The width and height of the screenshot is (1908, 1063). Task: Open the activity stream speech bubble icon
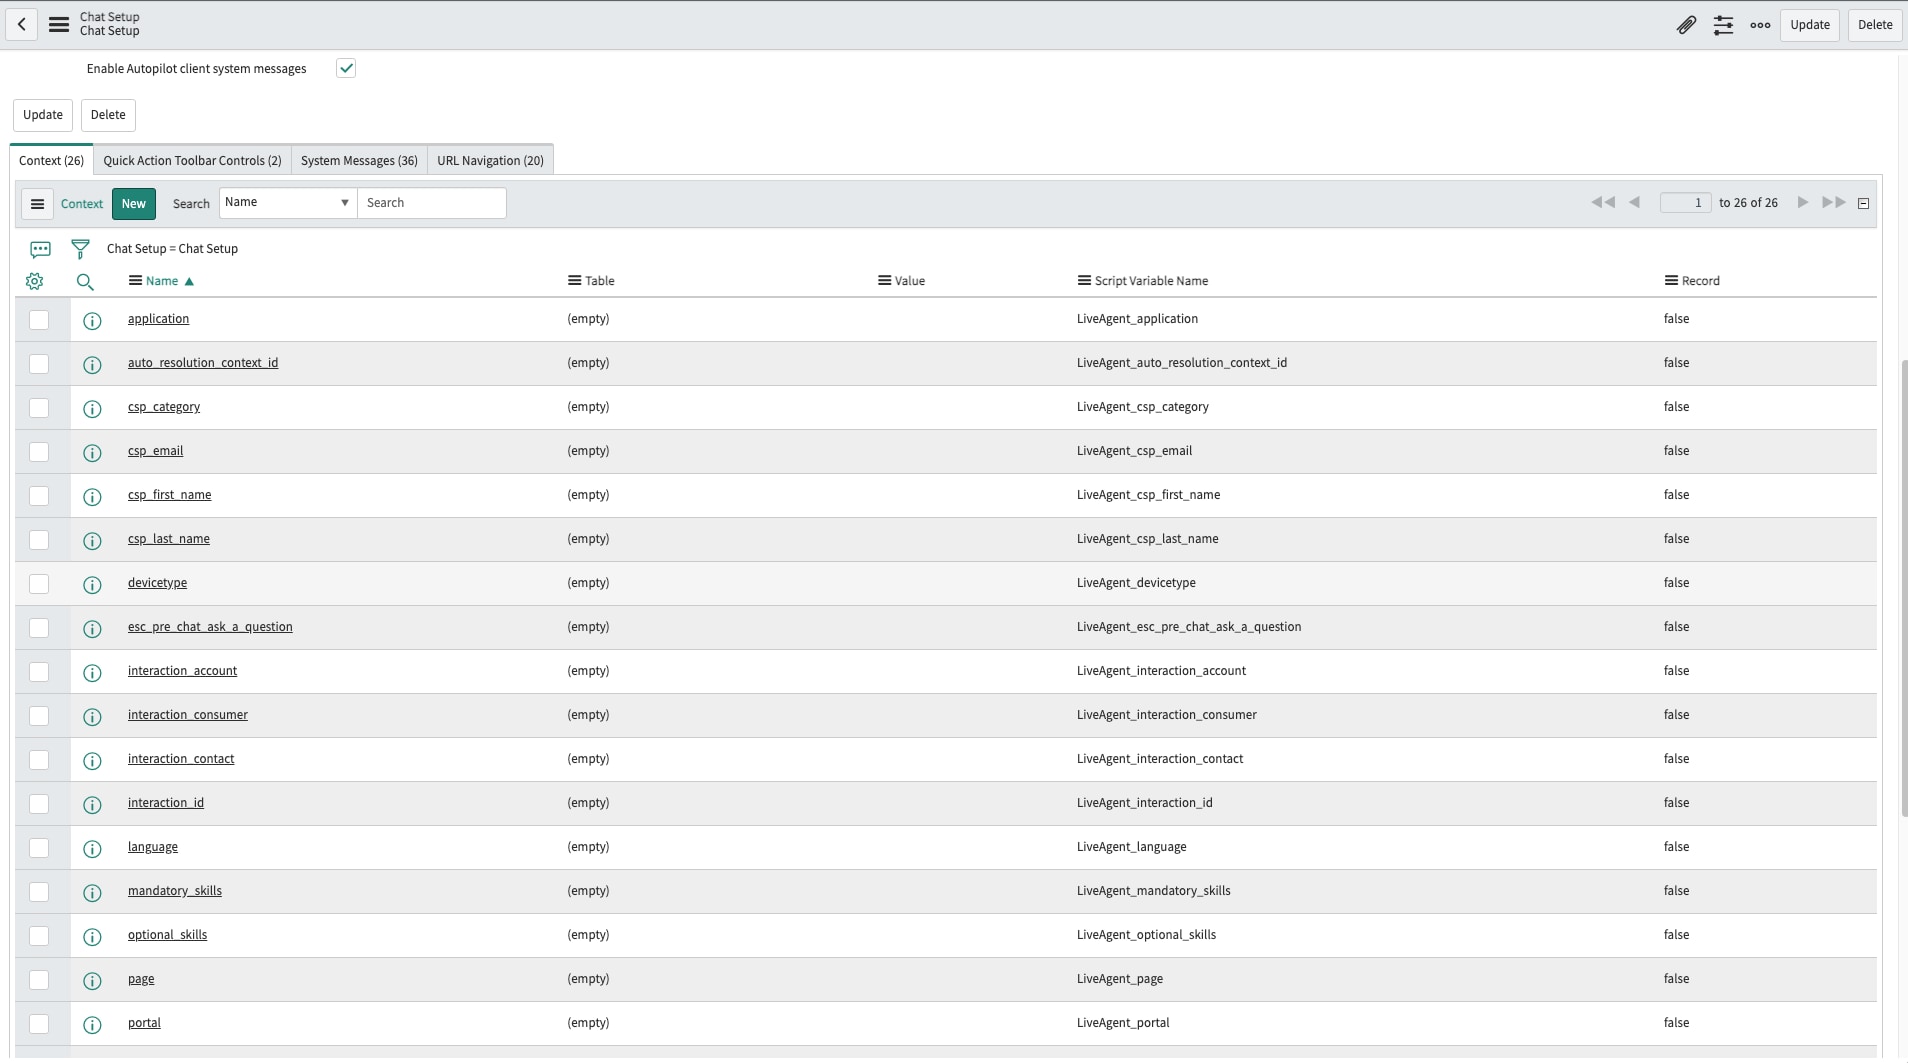click(x=40, y=249)
